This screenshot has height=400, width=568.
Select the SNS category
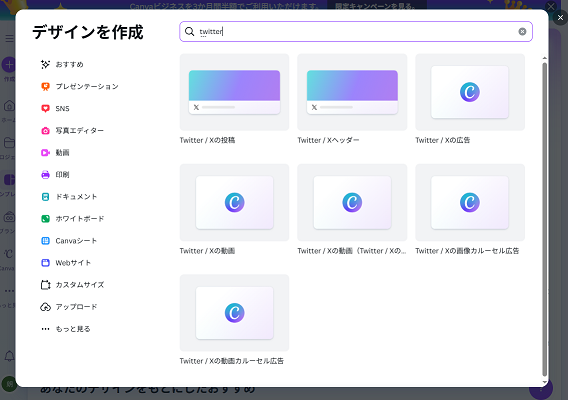[62, 109]
